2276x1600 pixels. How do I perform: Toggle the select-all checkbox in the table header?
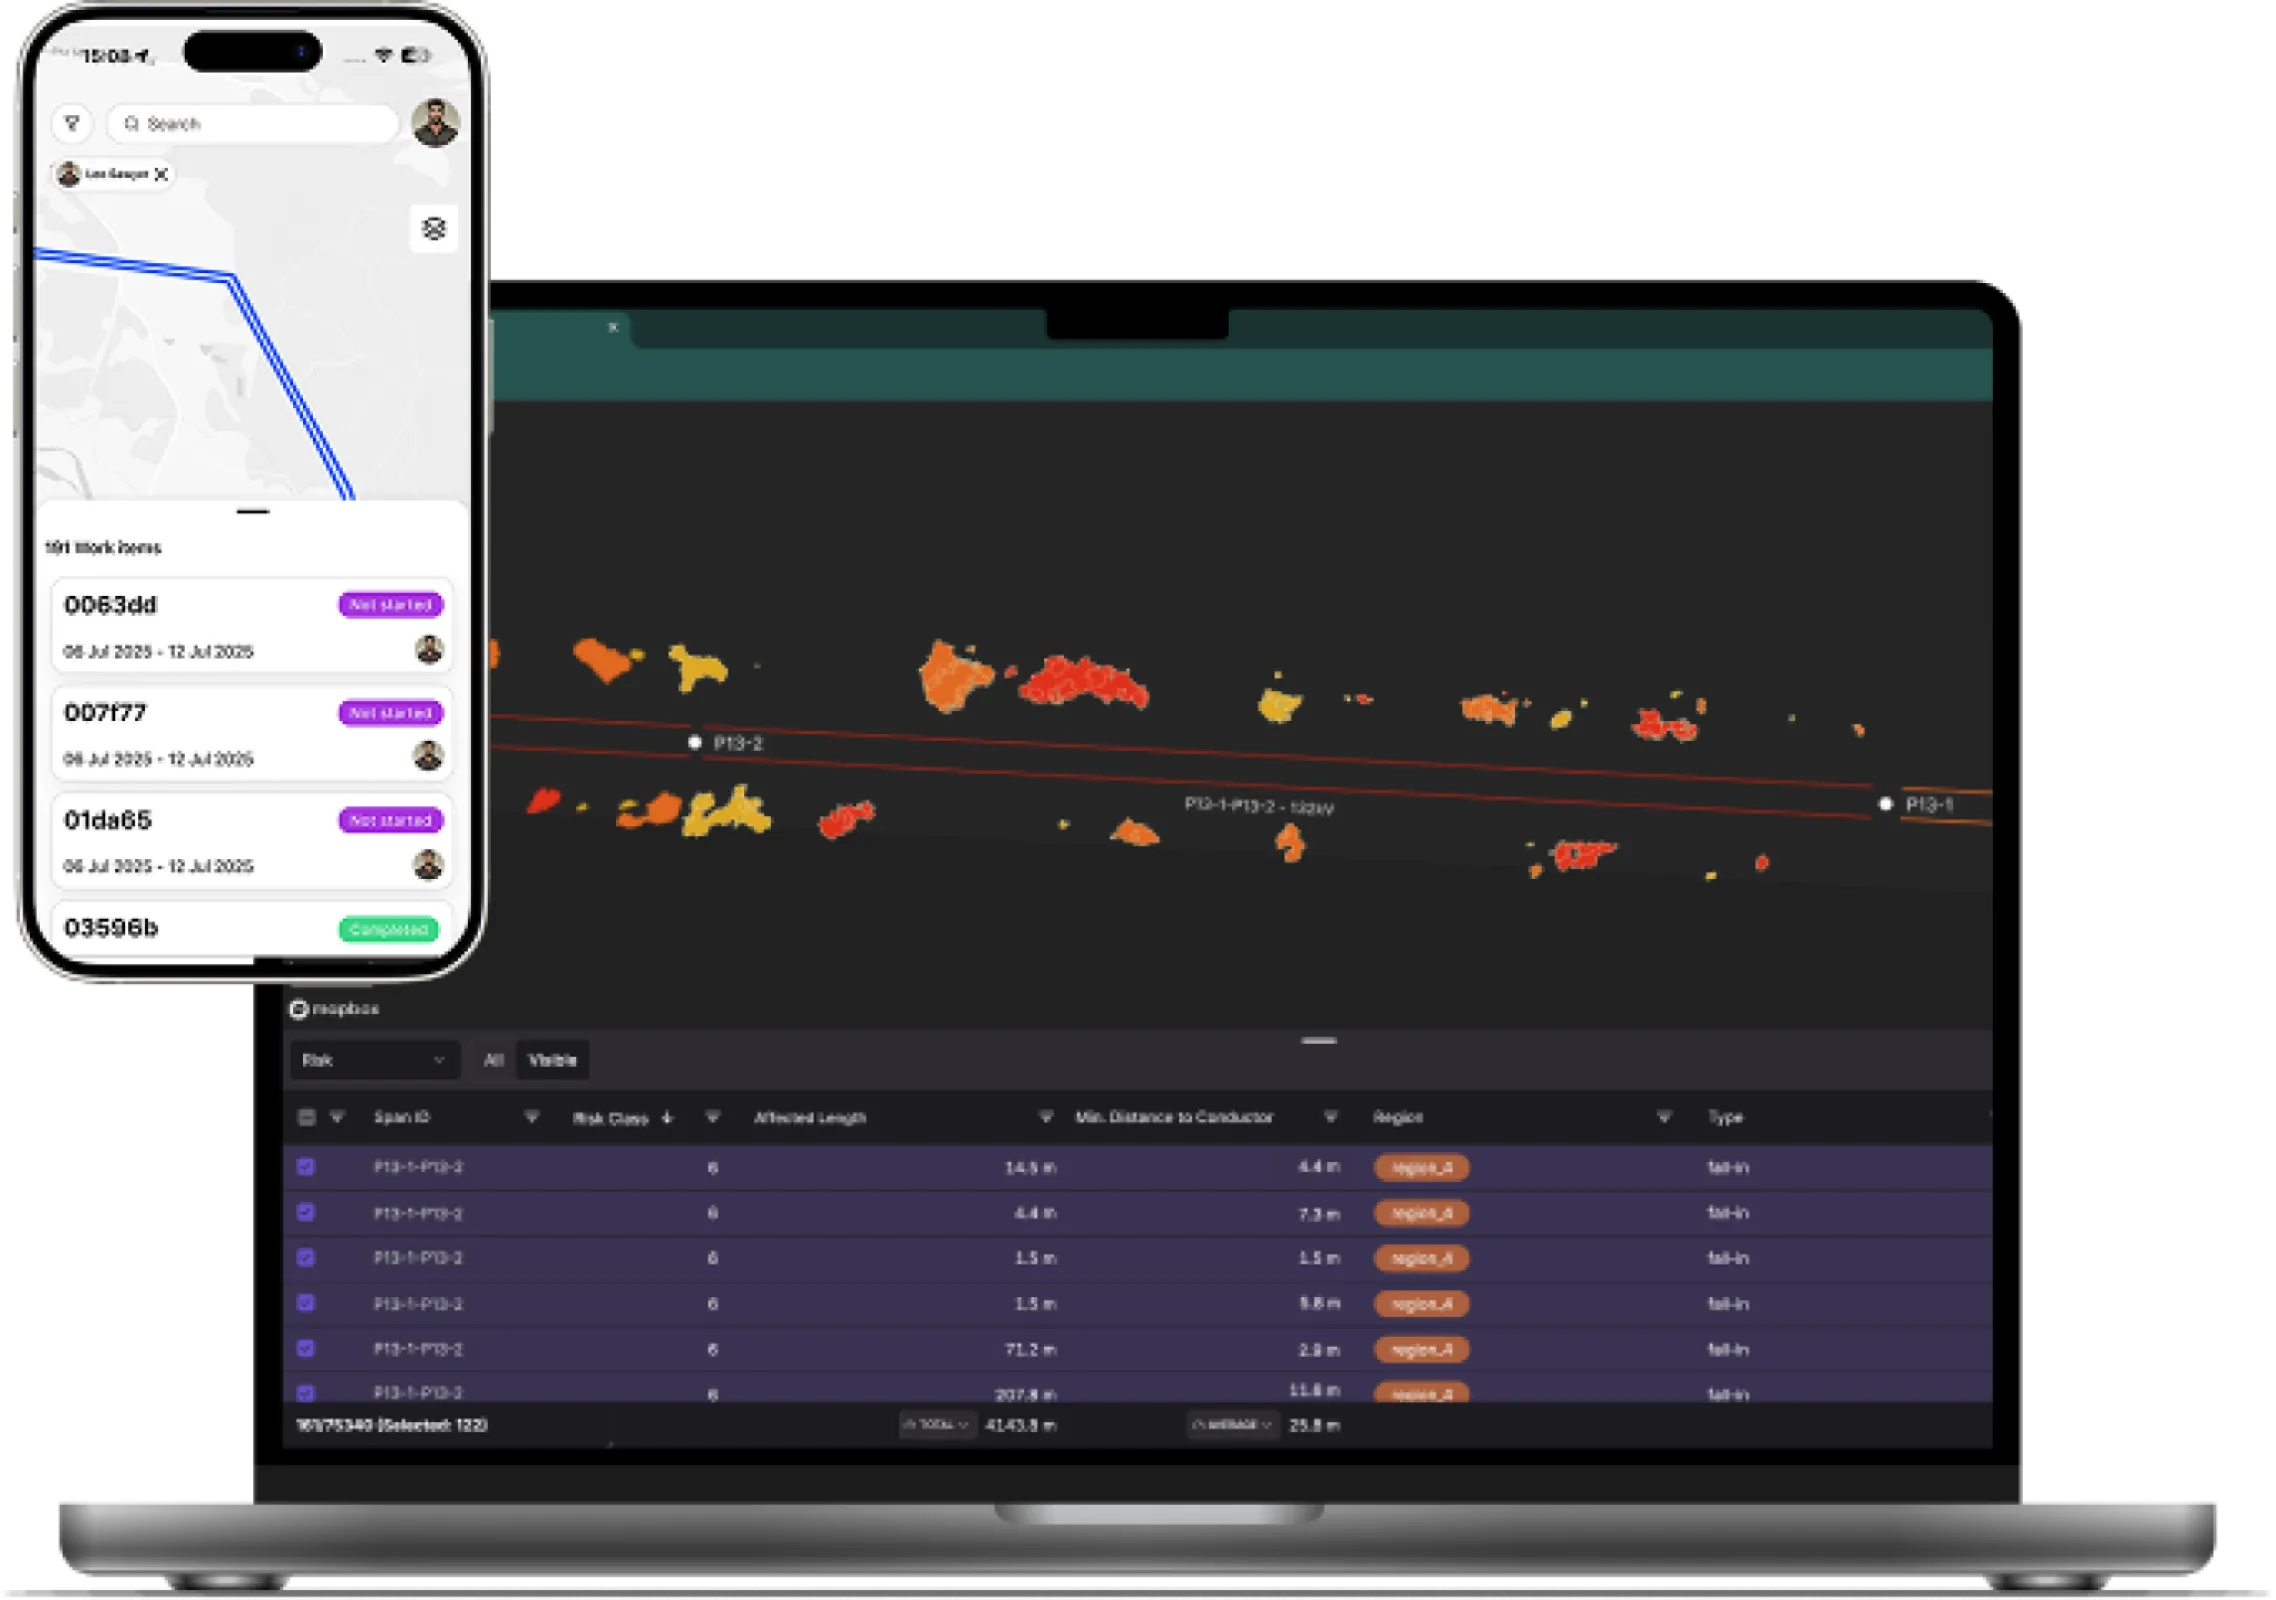[306, 1117]
